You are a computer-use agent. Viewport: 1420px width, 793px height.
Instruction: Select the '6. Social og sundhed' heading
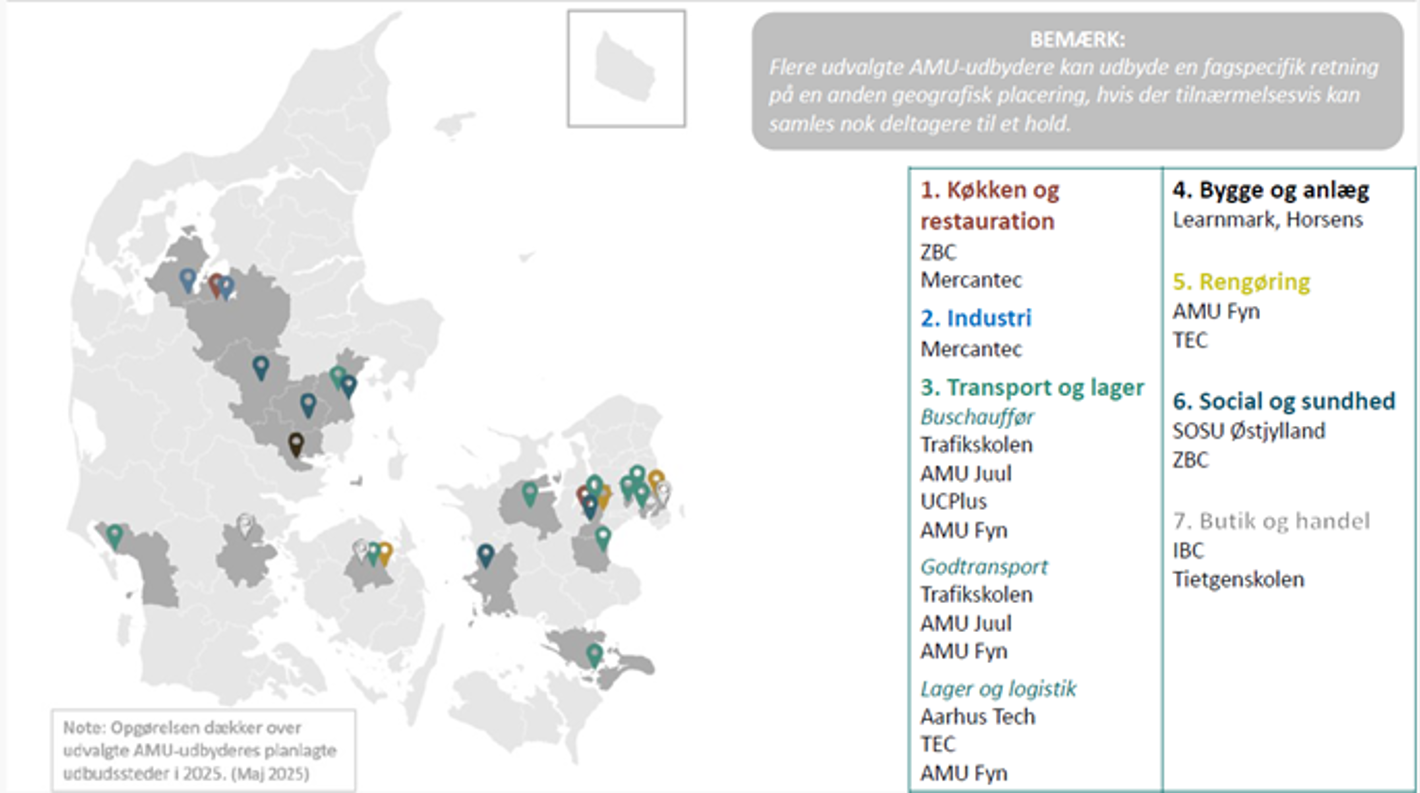tap(1283, 401)
